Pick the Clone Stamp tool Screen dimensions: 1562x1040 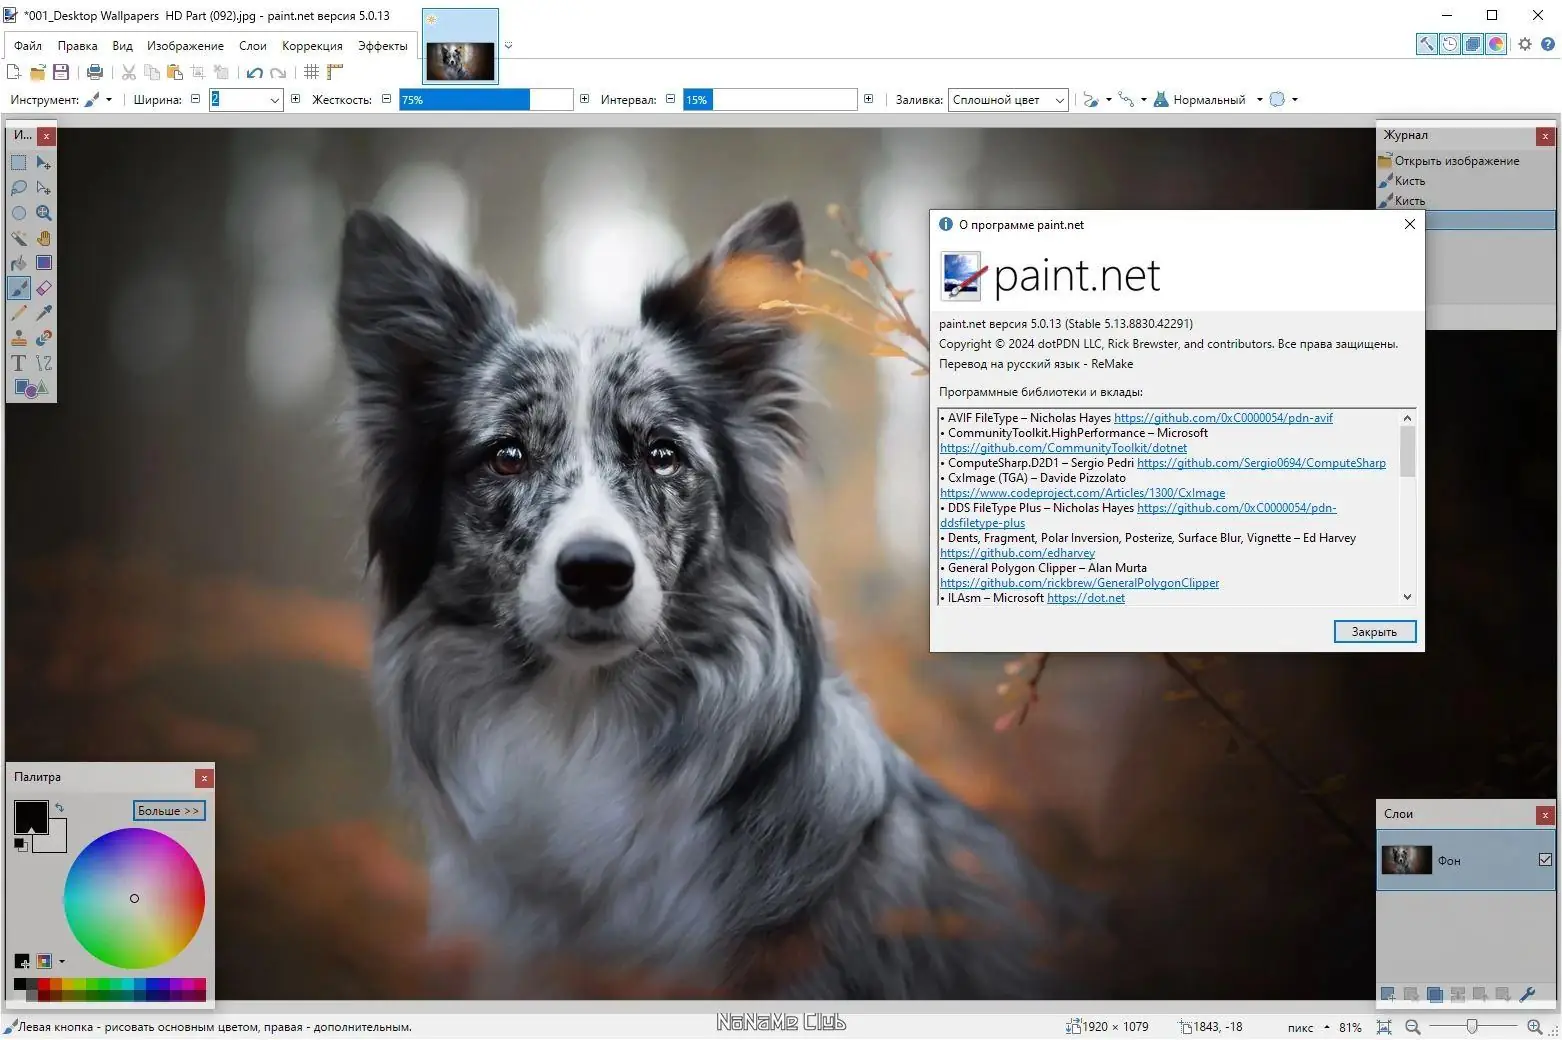pyautogui.click(x=19, y=338)
